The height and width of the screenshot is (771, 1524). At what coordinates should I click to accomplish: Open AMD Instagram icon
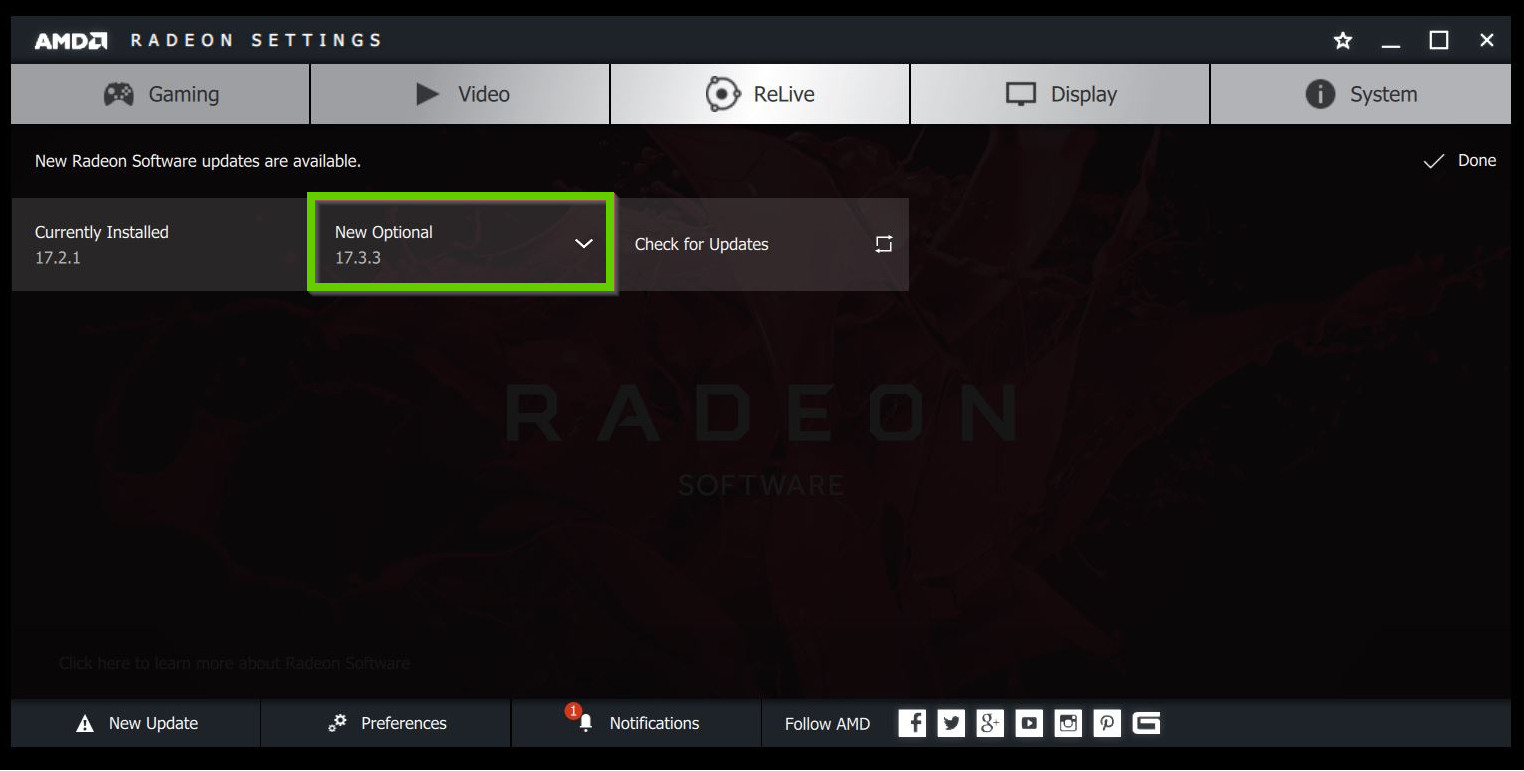coord(1068,723)
